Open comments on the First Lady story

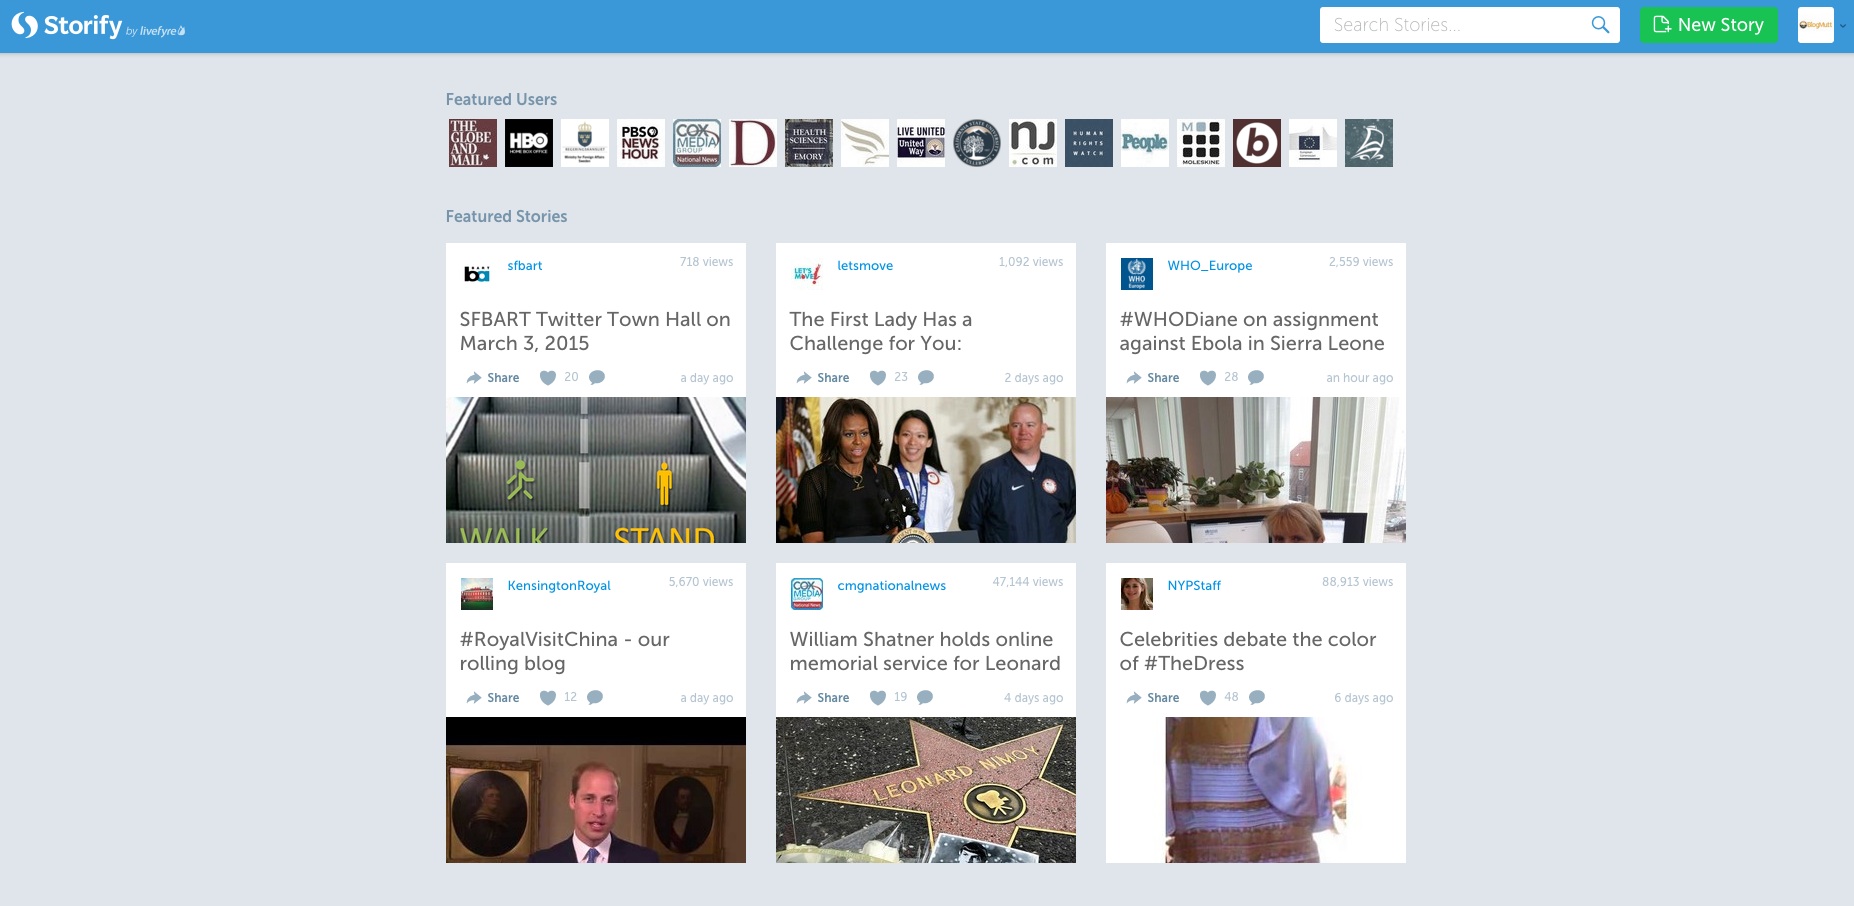pos(926,378)
